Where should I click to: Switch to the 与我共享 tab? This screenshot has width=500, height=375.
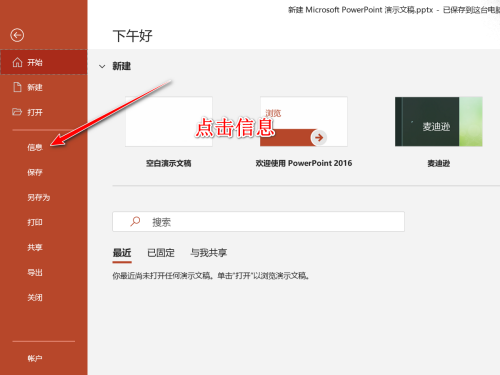pyautogui.click(x=208, y=253)
